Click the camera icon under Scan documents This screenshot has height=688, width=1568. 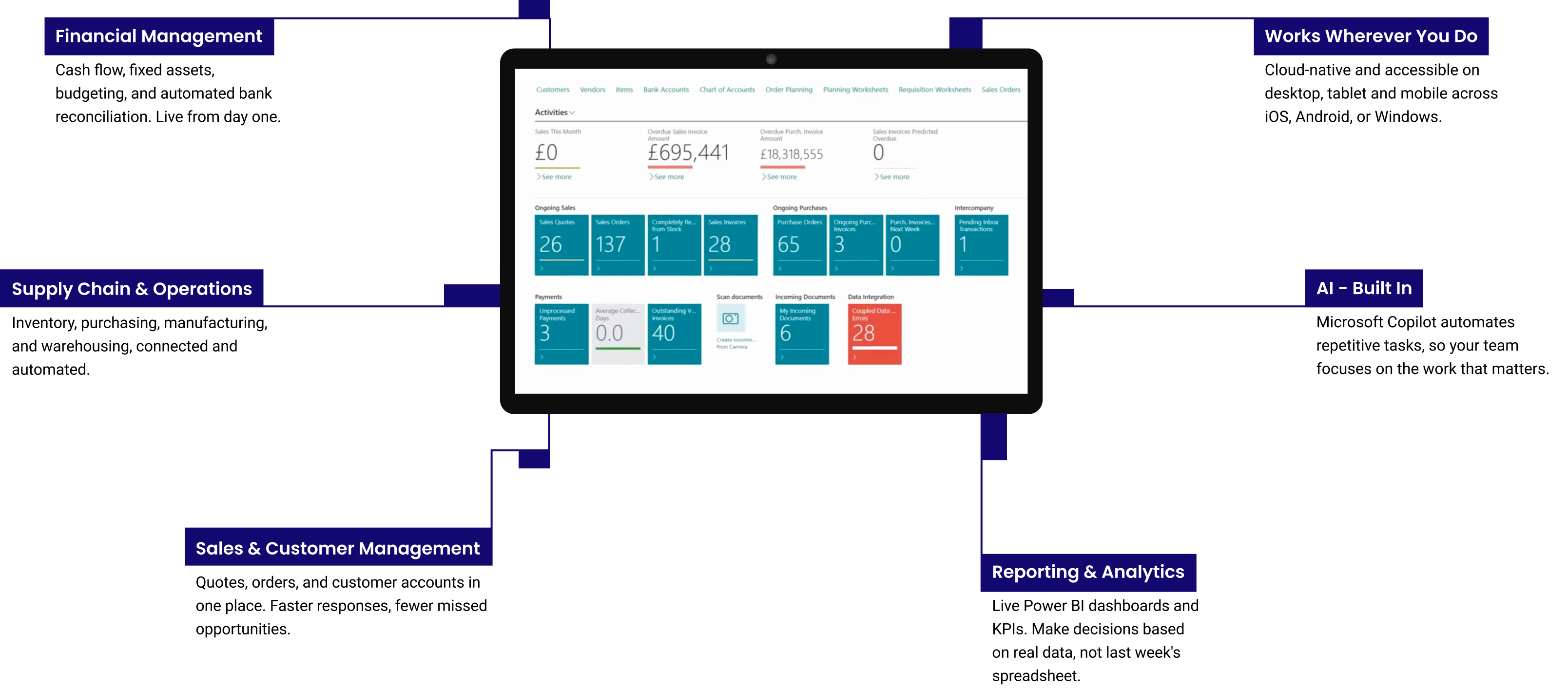click(730, 318)
